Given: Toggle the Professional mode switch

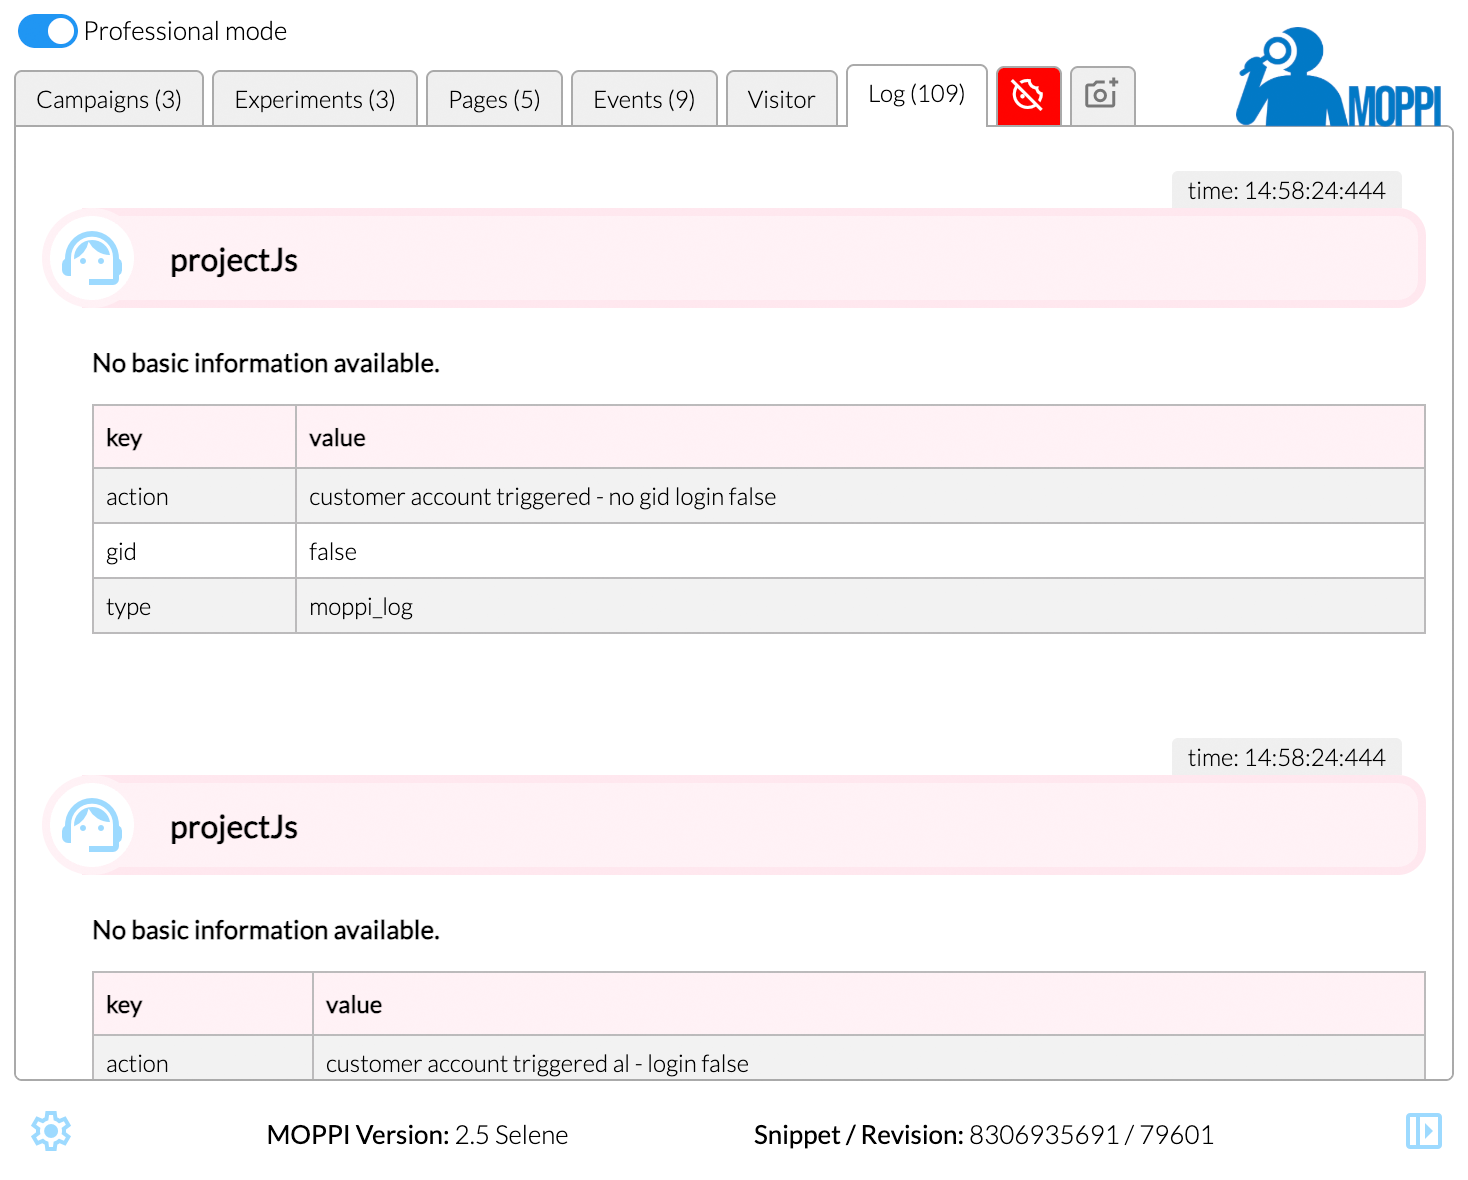Looking at the screenshot, I should (47, 31).
